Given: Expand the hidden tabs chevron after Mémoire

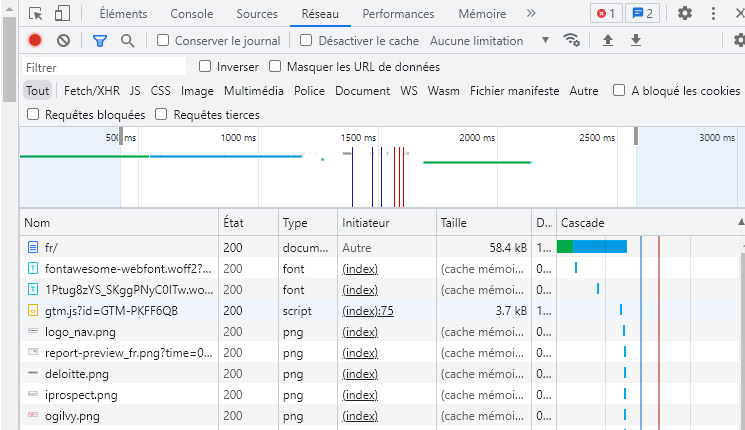Looking at the screenshot, I should [x=531, y=14].
